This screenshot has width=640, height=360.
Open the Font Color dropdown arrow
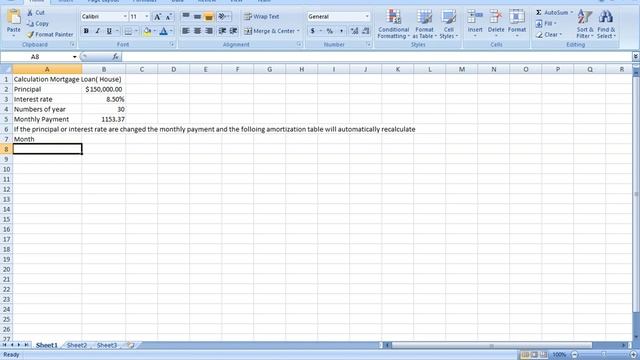click(171, 31)
